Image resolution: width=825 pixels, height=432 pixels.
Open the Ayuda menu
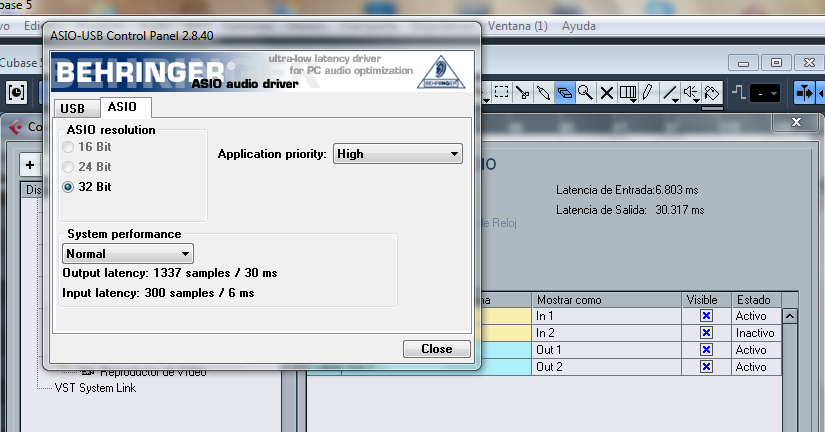(x=579, y=26)
